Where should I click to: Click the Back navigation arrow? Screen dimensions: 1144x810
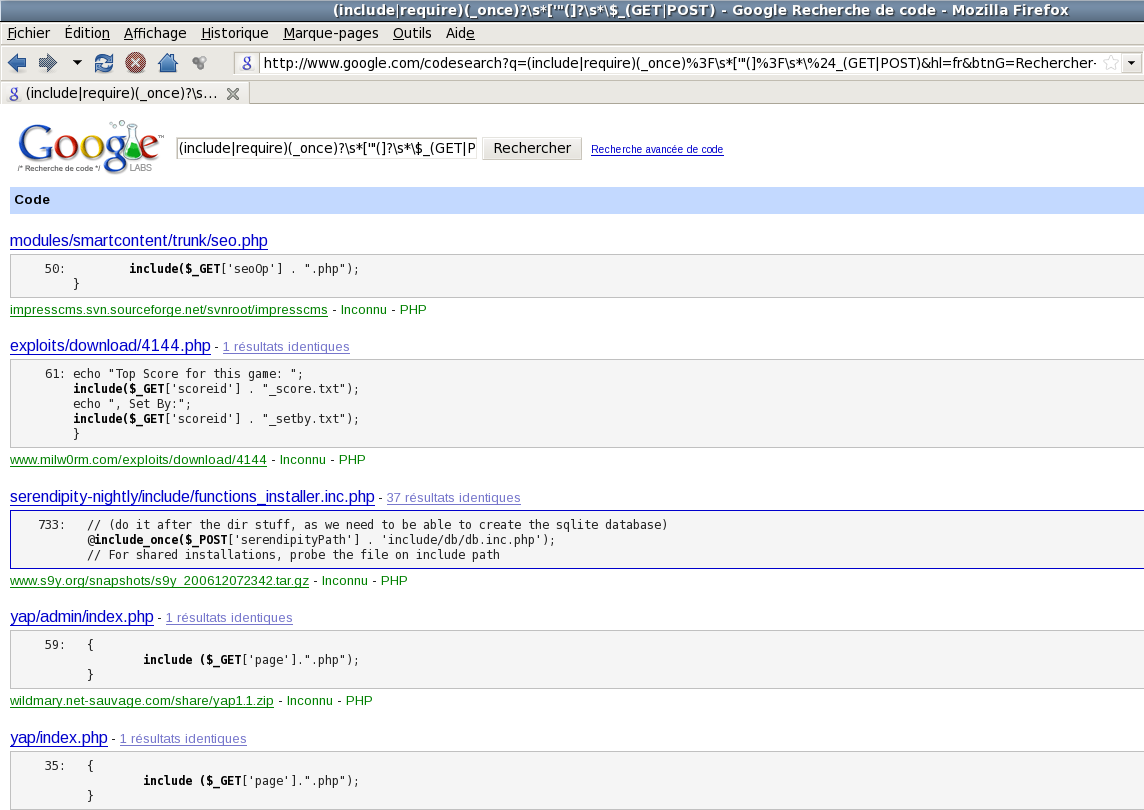(x=17, y=63)
